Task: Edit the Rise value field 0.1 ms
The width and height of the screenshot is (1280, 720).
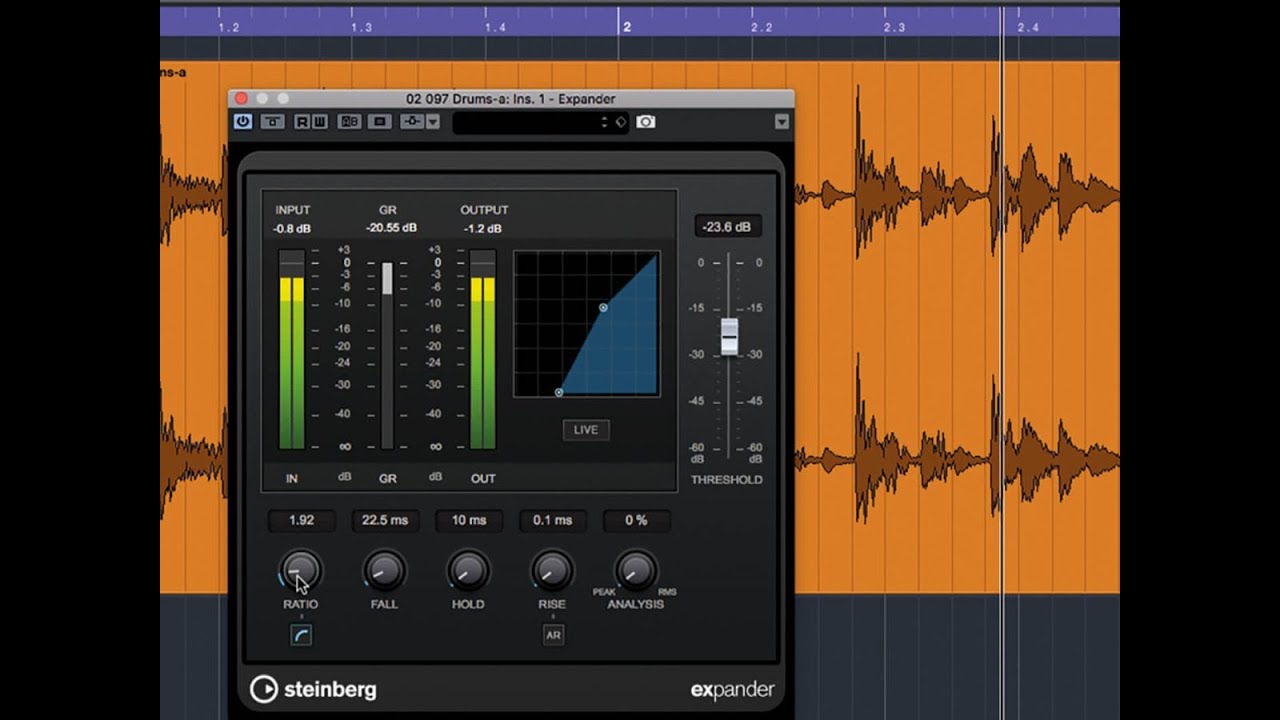Action: 552,520
